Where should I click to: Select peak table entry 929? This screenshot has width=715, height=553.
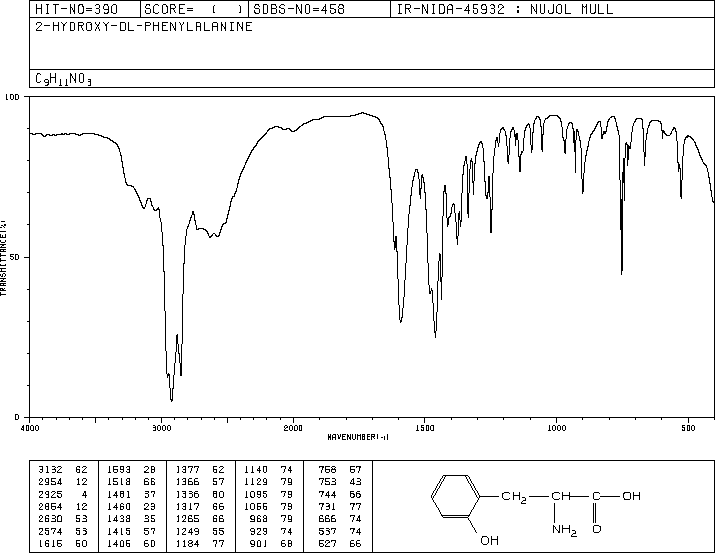[259, 531]
